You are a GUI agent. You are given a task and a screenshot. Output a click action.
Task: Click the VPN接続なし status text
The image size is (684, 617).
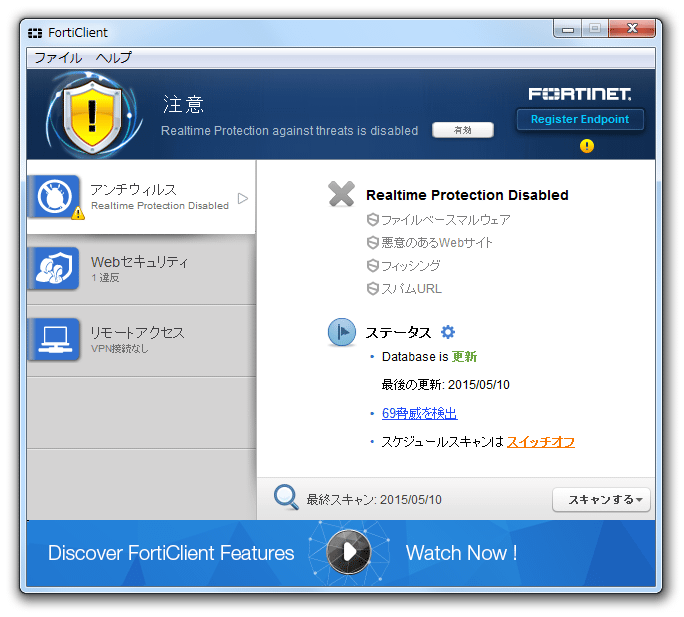tap(120, 348)
